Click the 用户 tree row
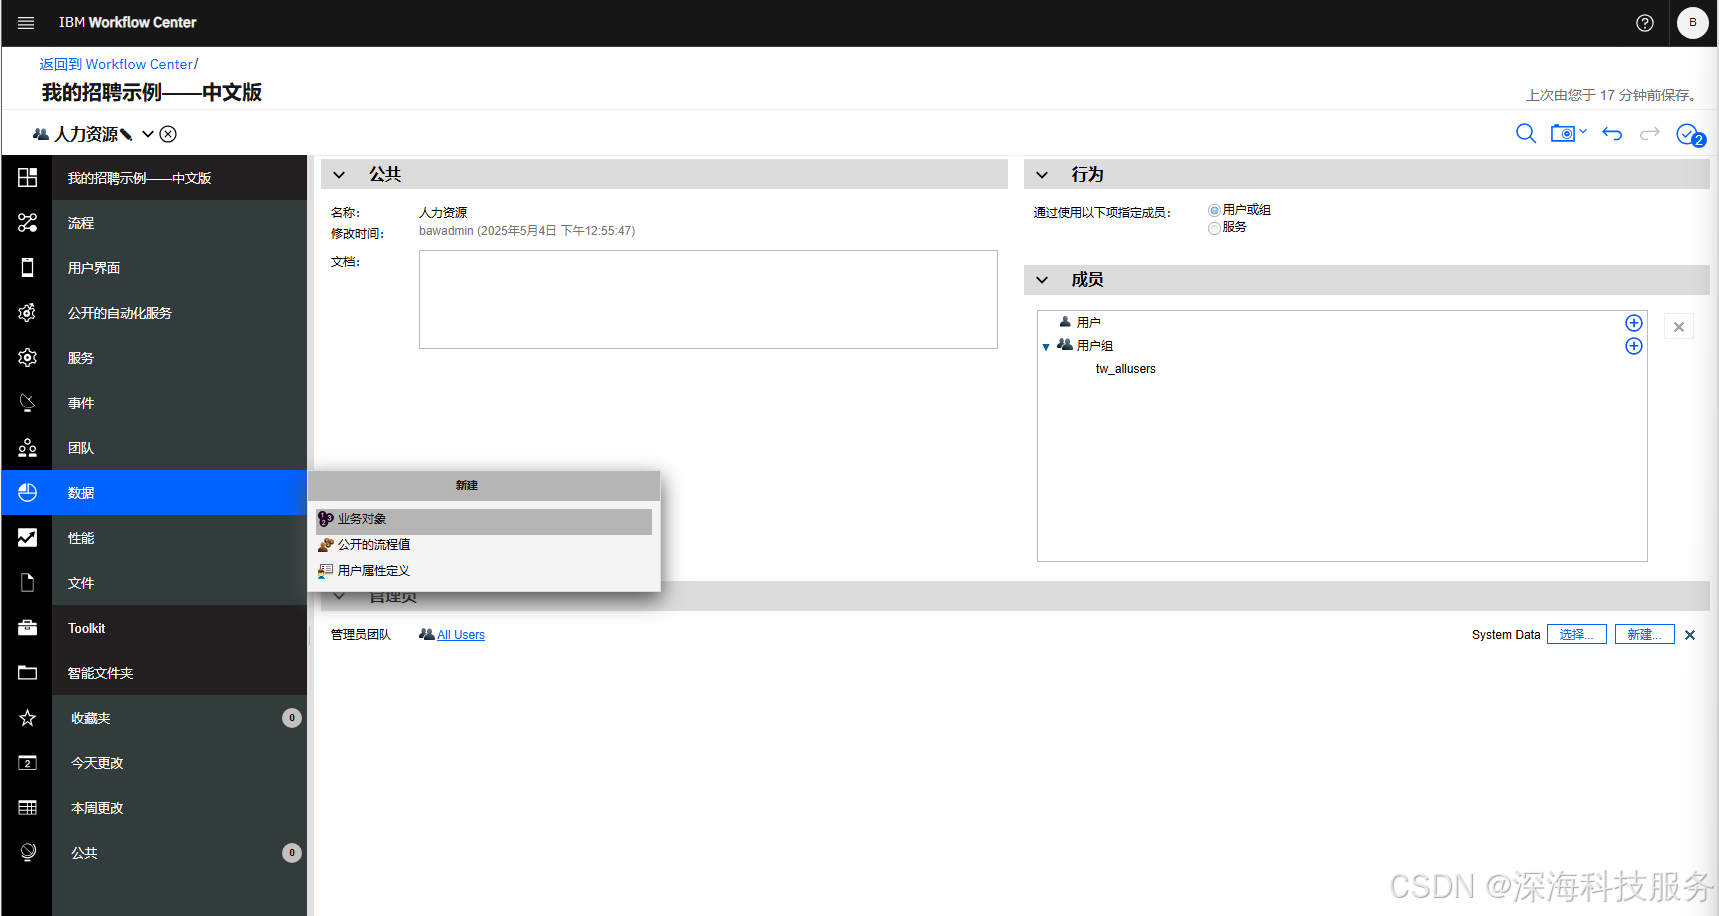 coord(1342,322)
